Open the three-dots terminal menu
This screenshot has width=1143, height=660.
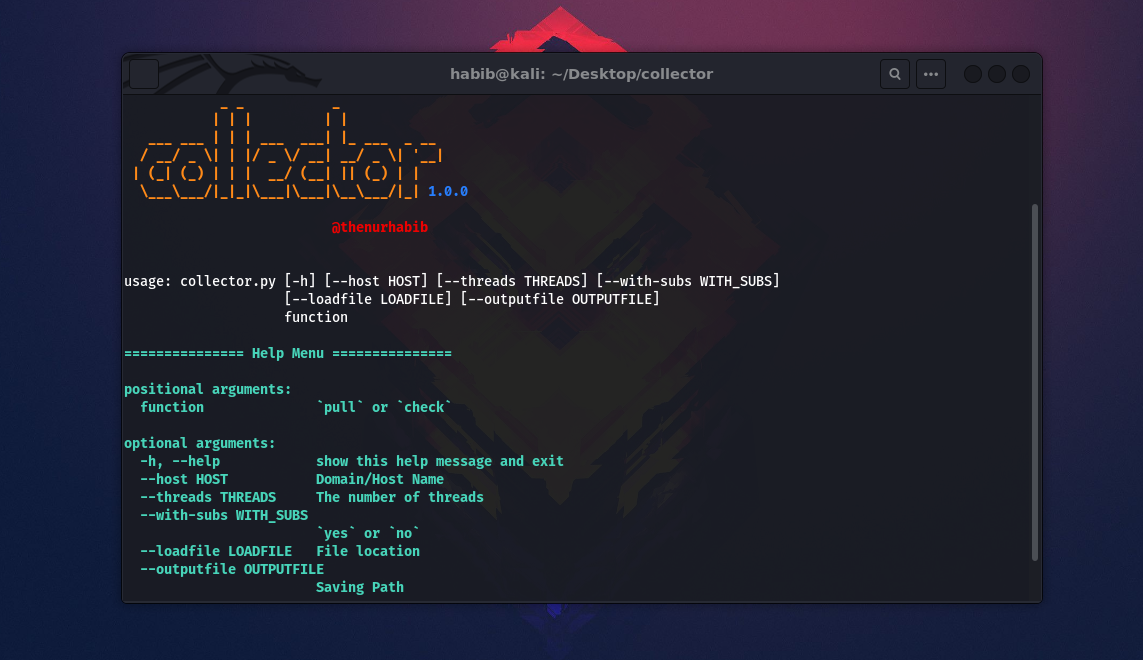[931, 74]
